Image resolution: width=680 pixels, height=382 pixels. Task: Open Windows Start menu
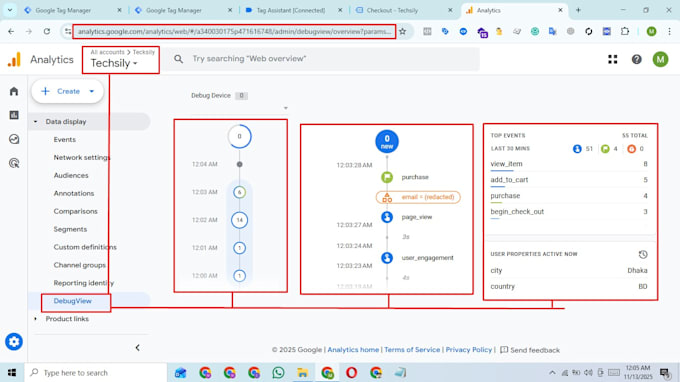pos(12,372)
